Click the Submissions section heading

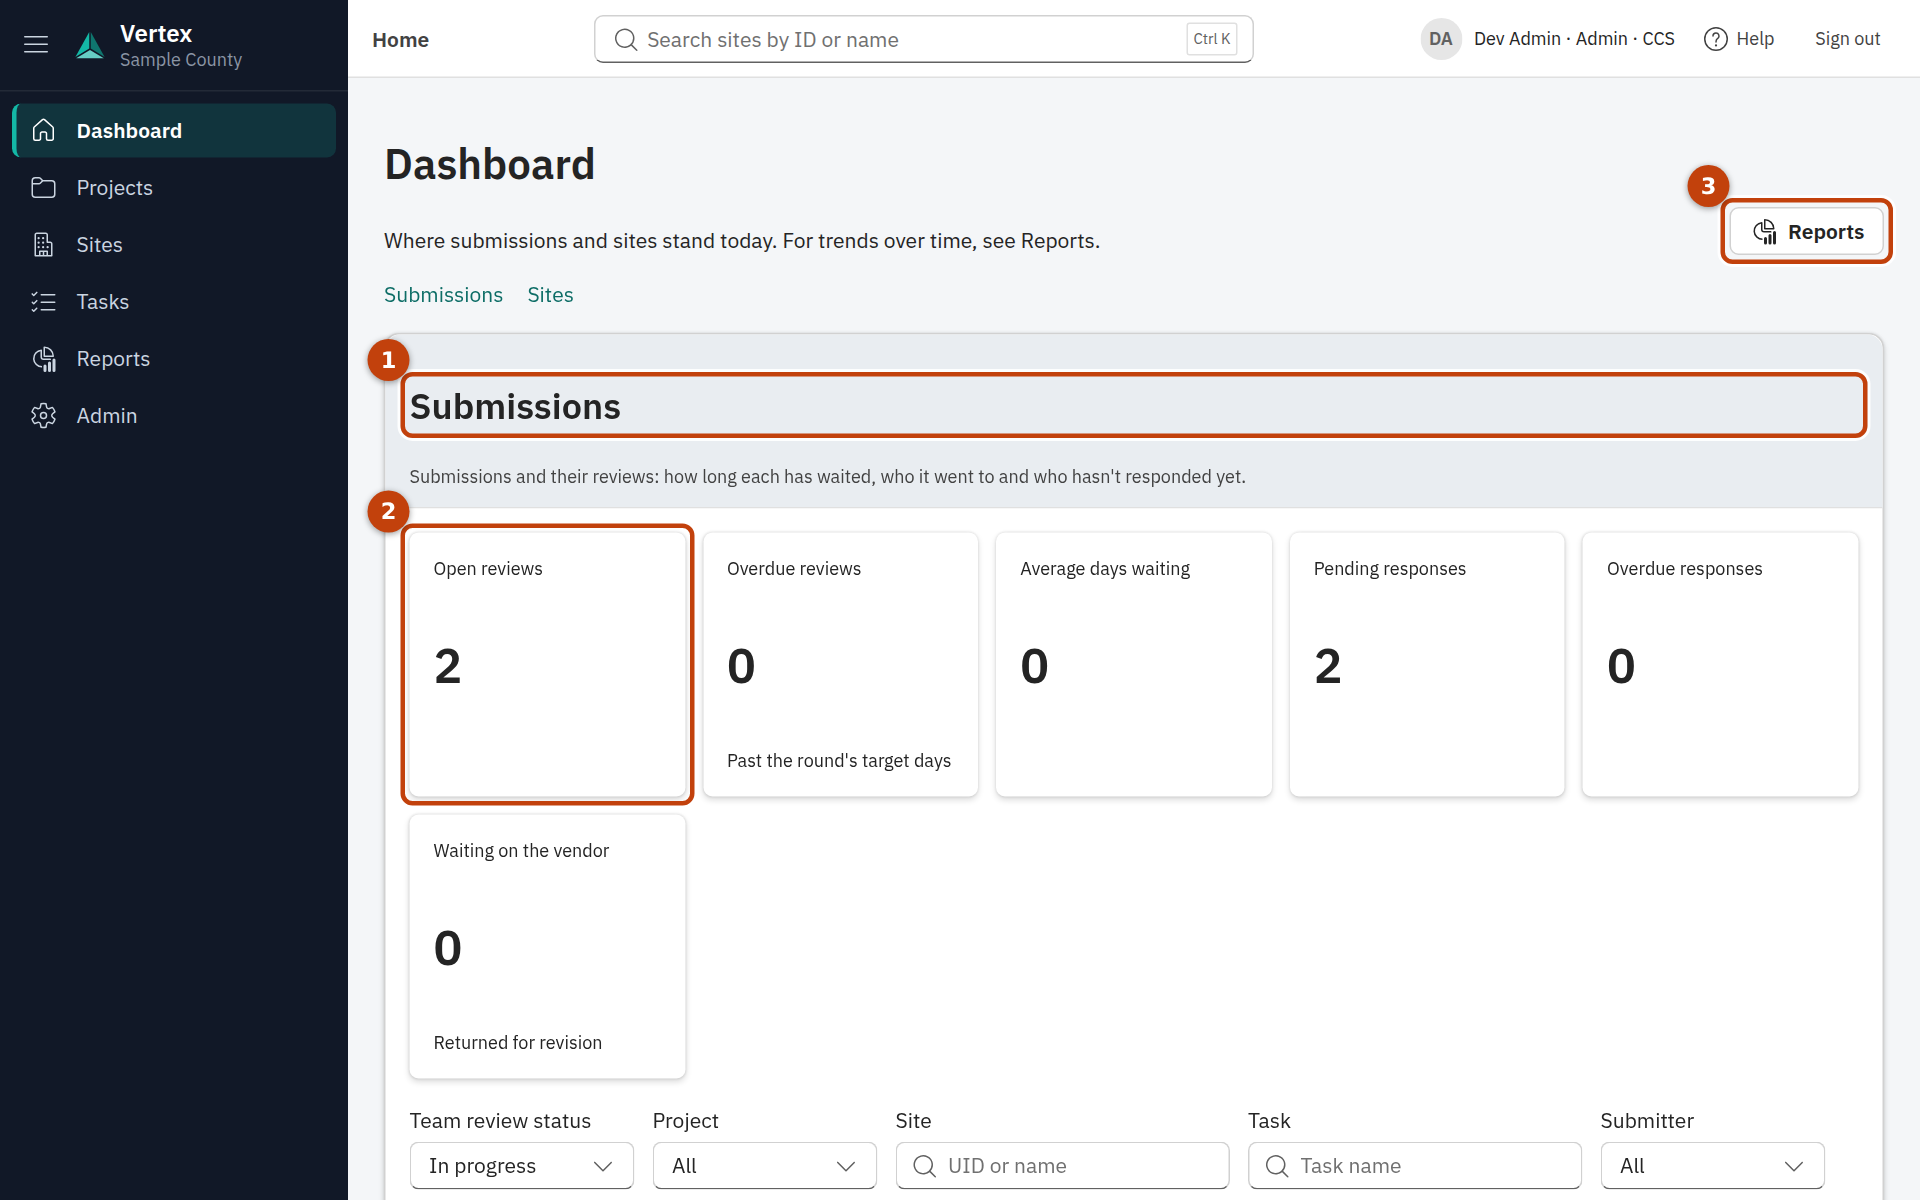515,407
